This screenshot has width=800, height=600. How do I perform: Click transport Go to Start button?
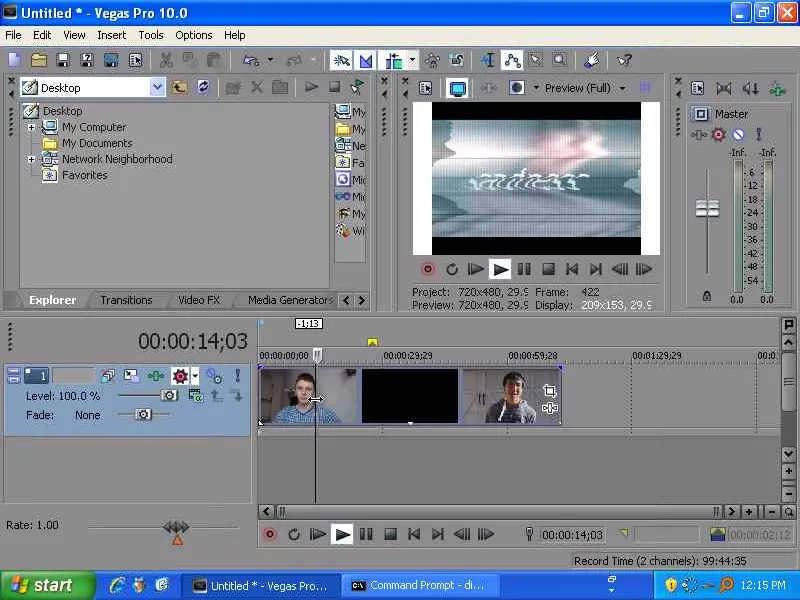click(414, 534)
